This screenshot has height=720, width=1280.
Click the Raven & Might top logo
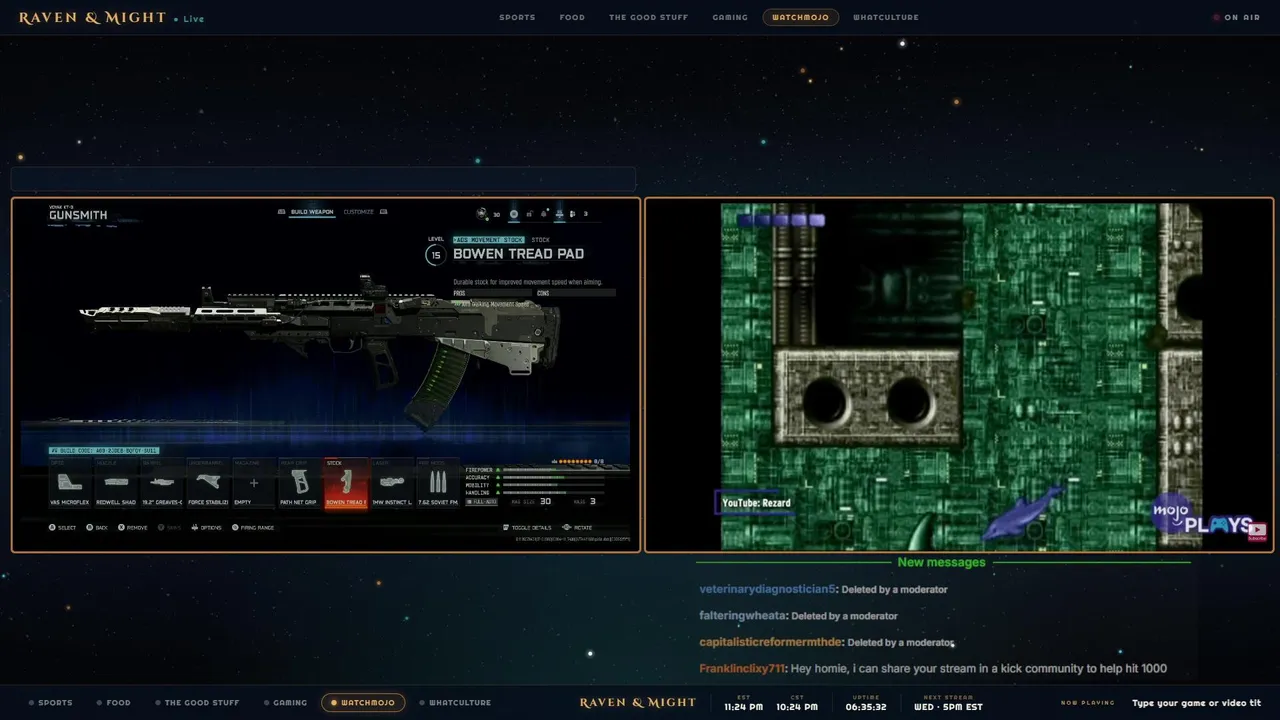coord(92,17)
